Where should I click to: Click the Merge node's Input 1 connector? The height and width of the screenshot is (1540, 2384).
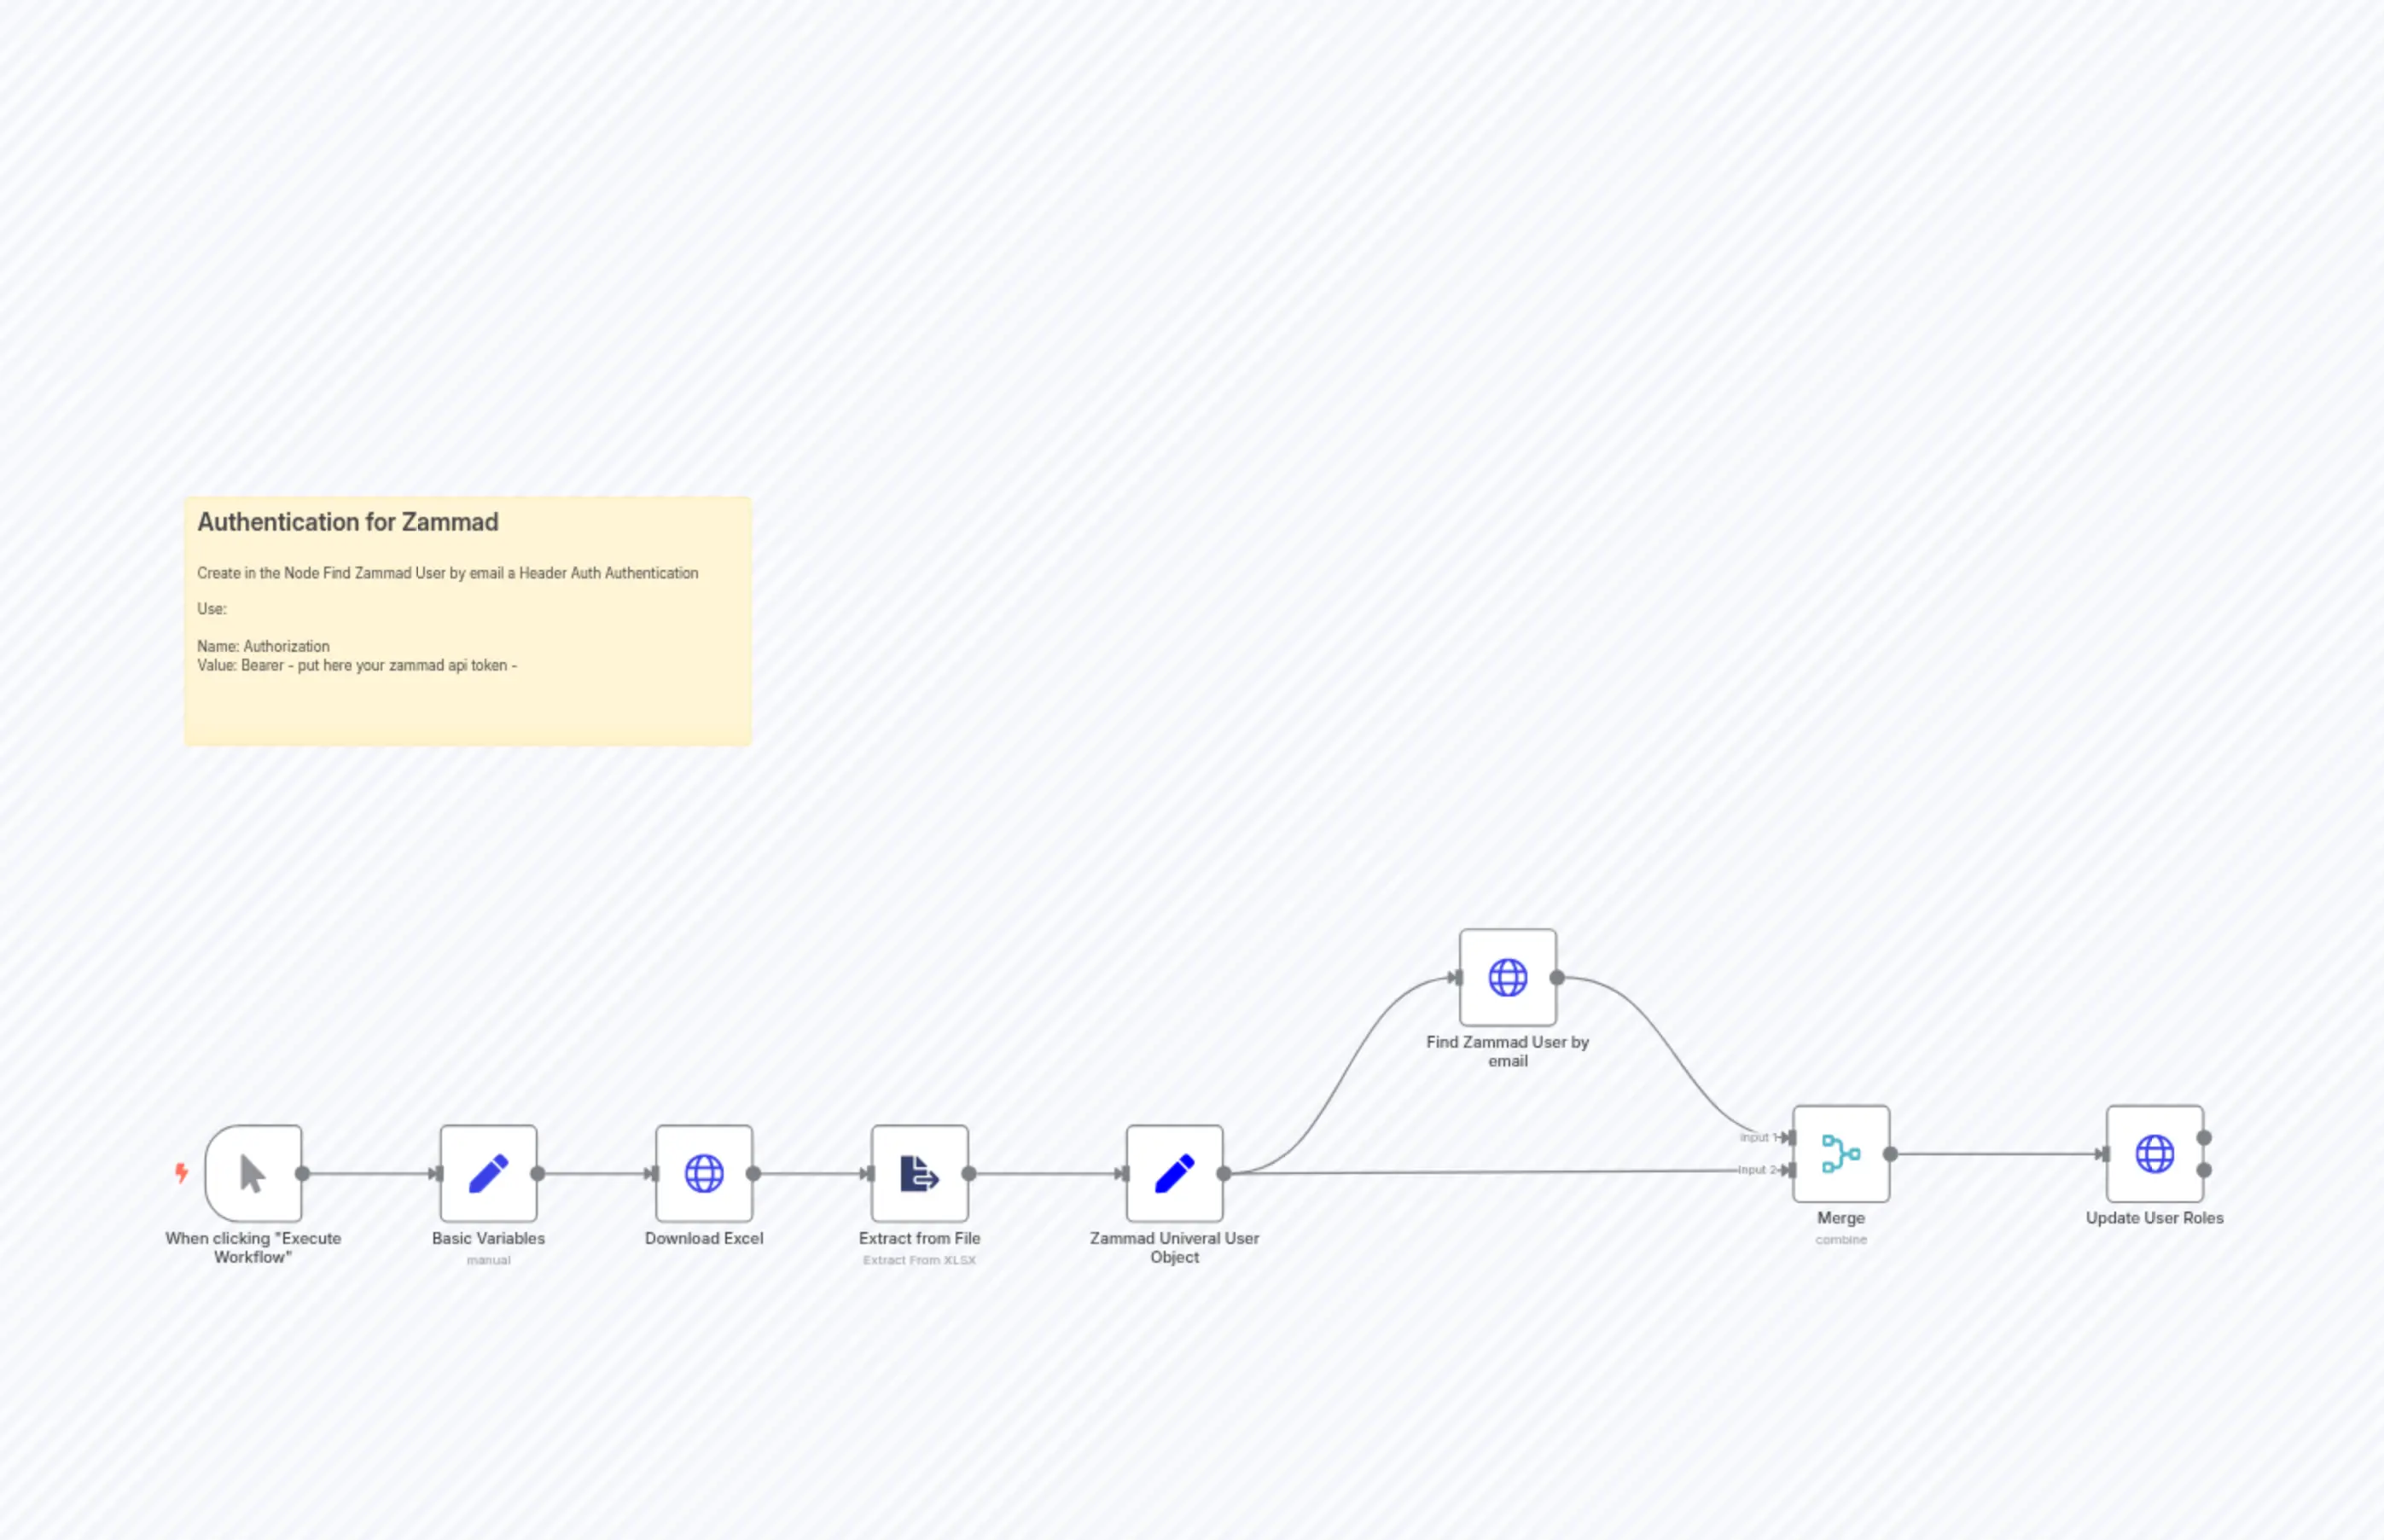coord(1790,1137)
